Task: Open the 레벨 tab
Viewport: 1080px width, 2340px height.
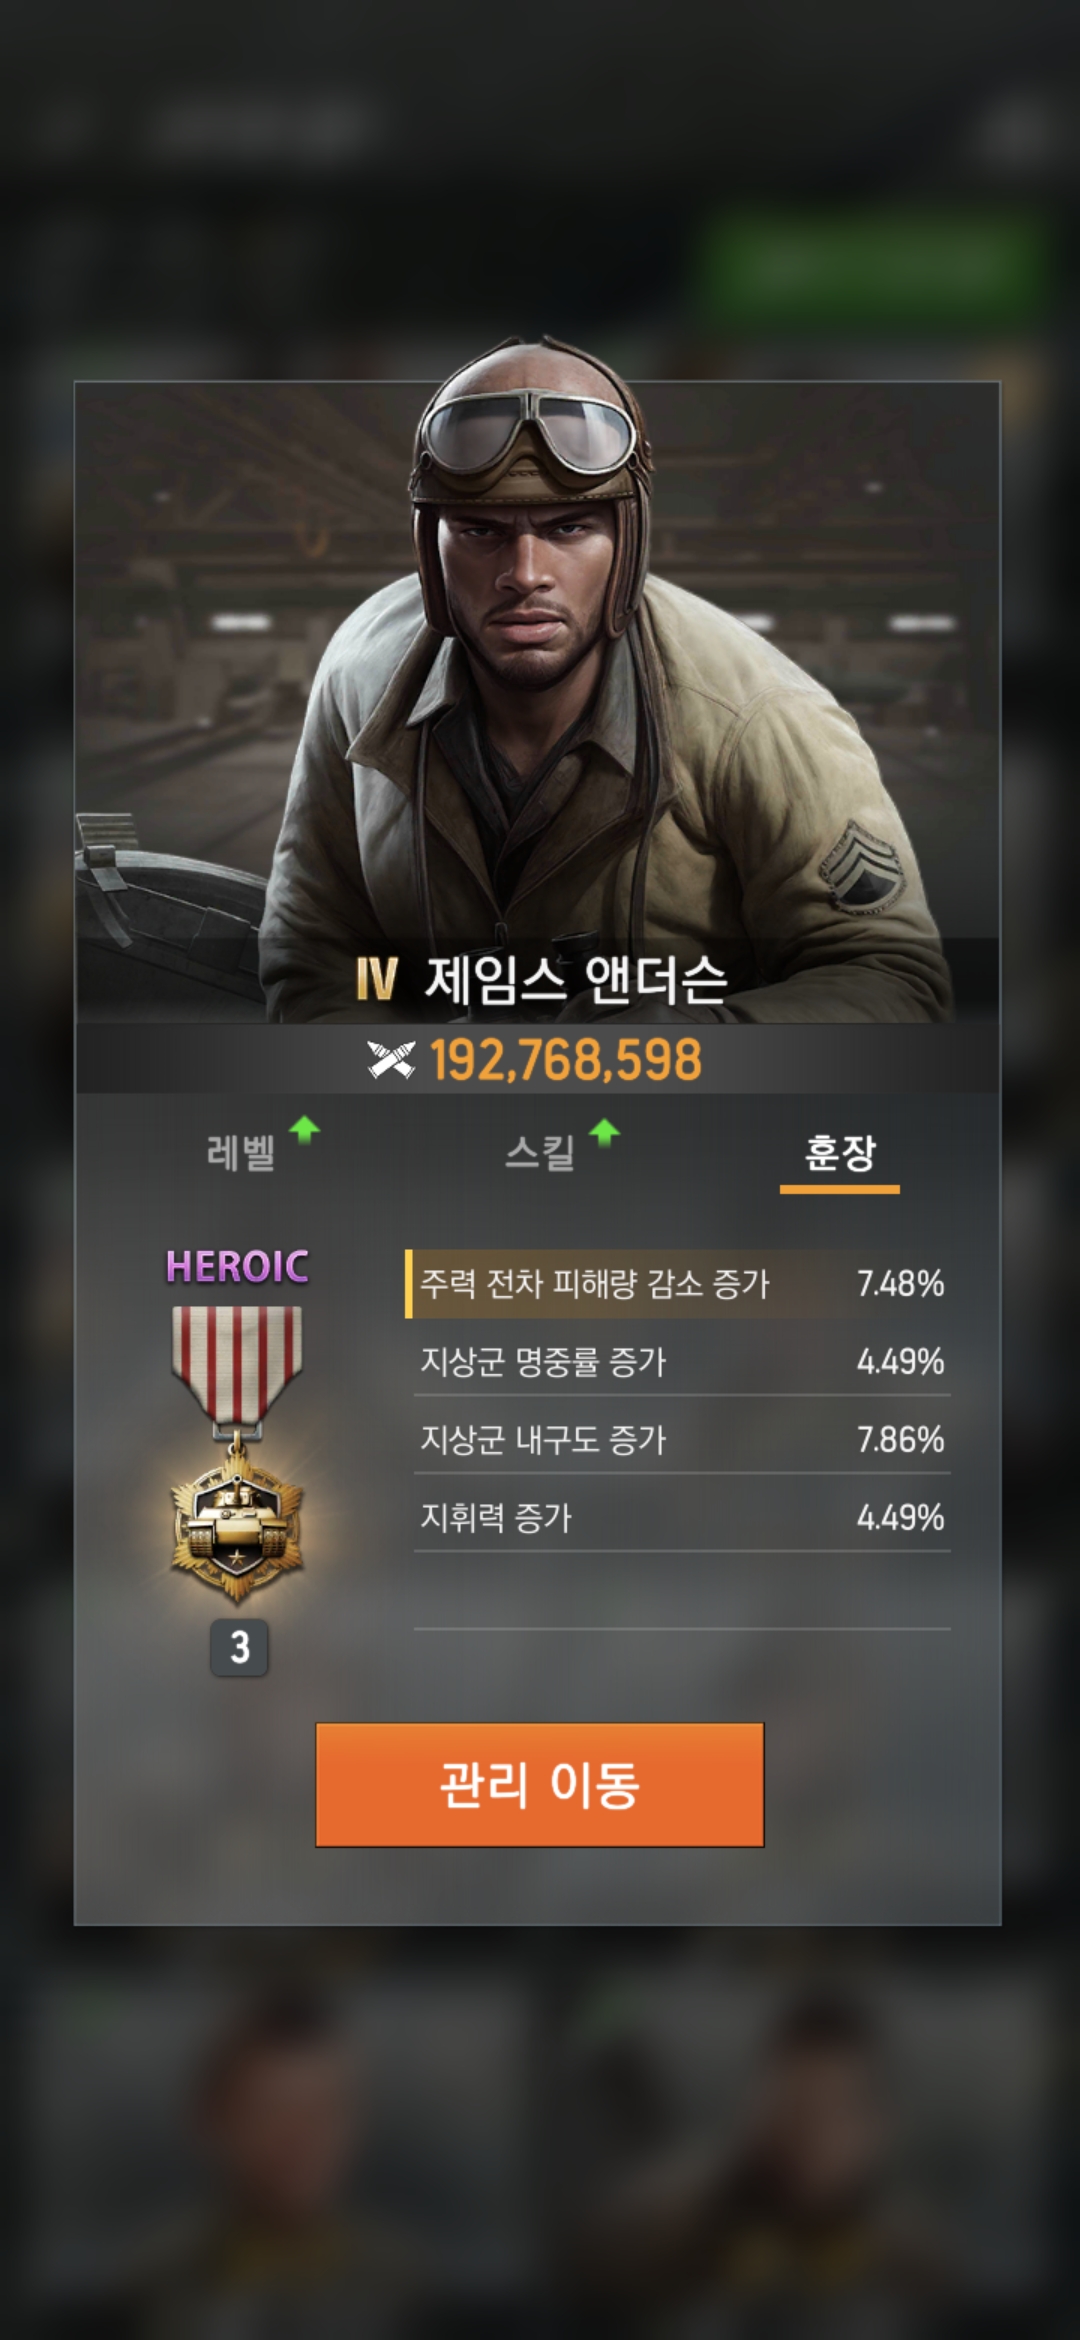Action: (x=240, y=1153)
